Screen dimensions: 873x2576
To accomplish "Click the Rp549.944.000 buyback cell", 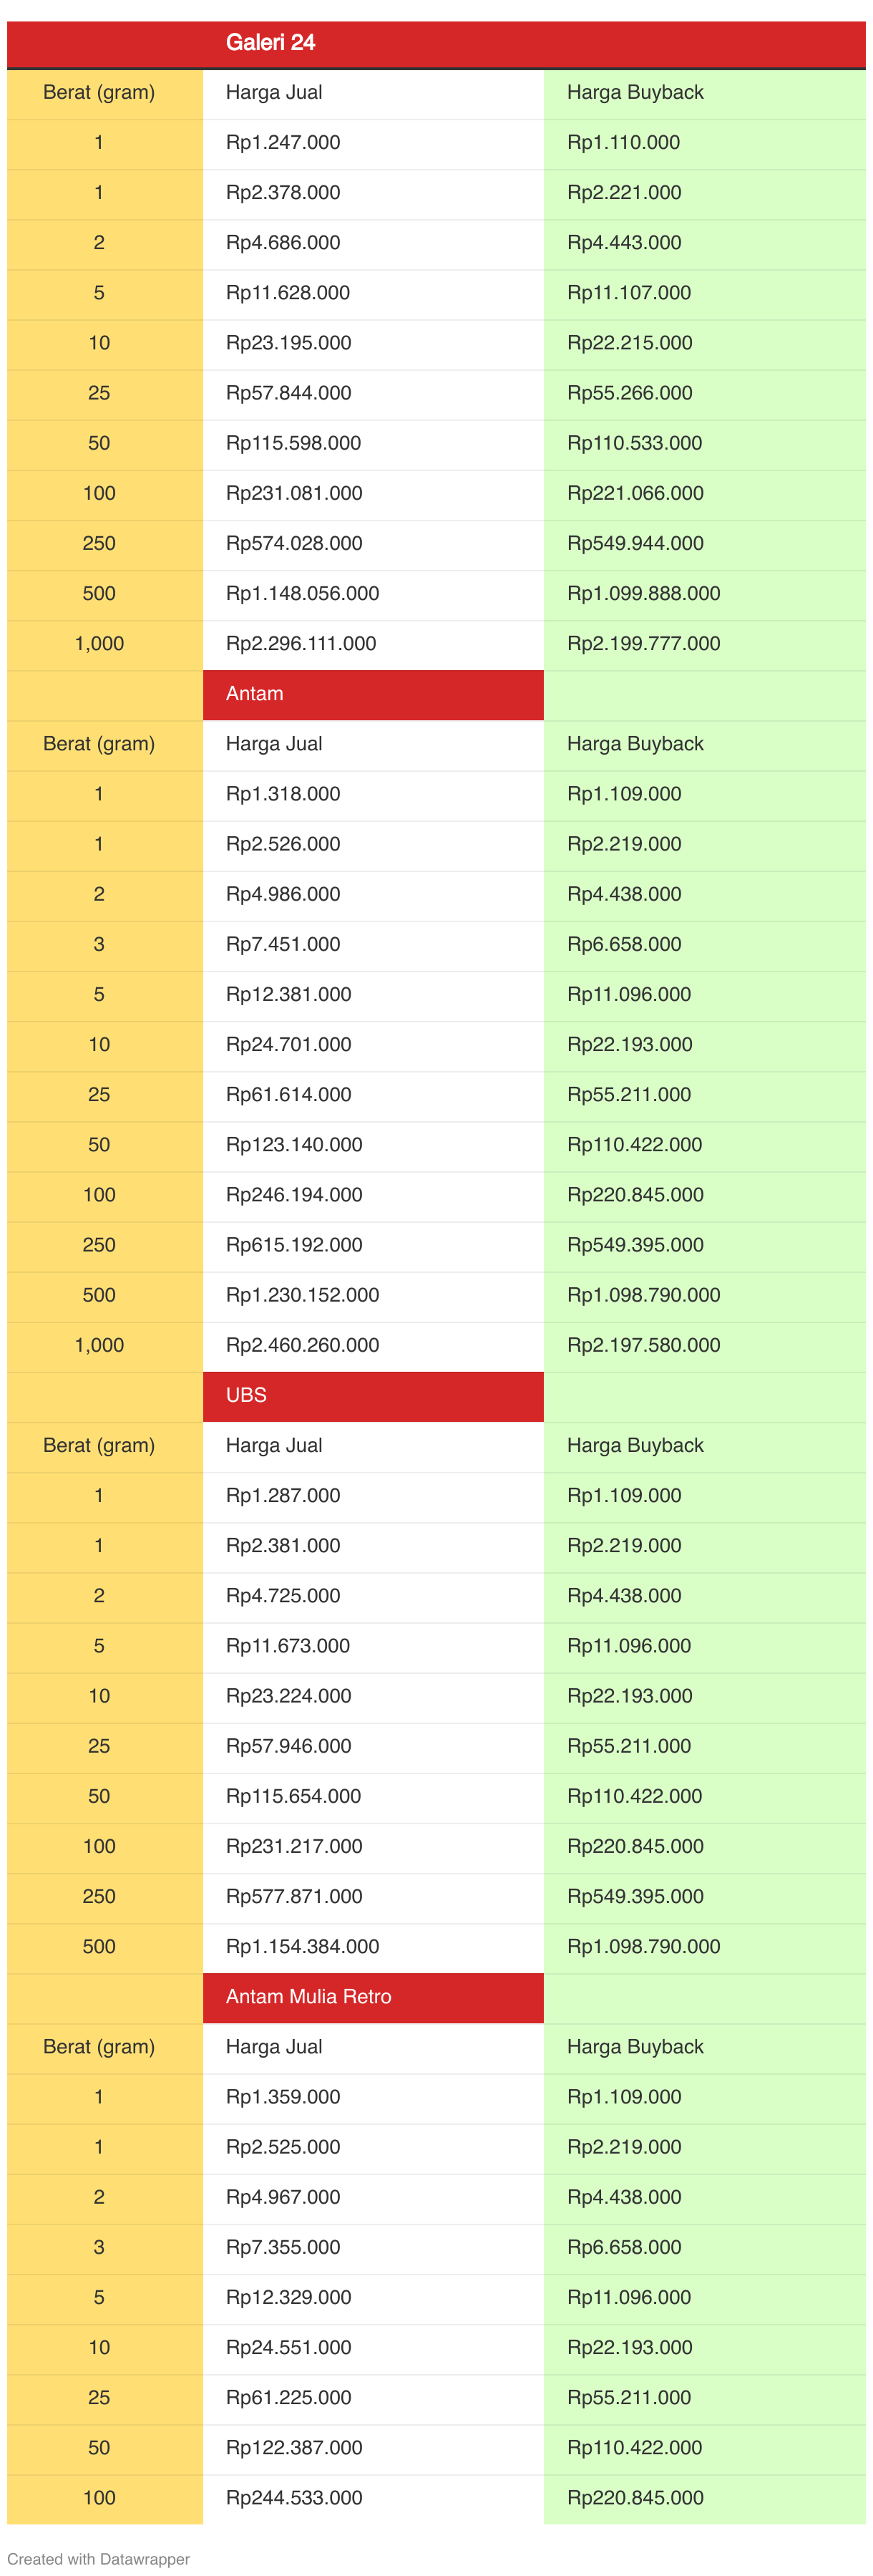I will (635, 544).
